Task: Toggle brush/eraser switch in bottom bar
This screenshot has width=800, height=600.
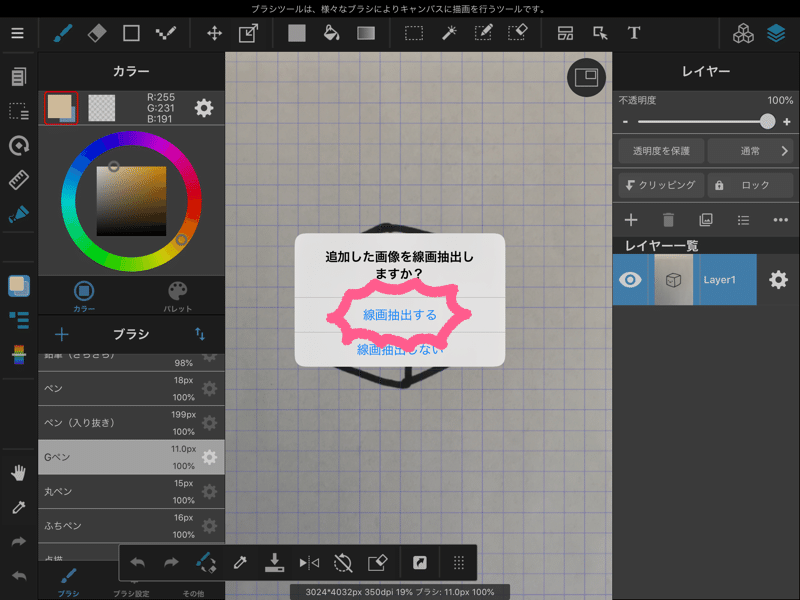Action: click(x=206, y=563)
